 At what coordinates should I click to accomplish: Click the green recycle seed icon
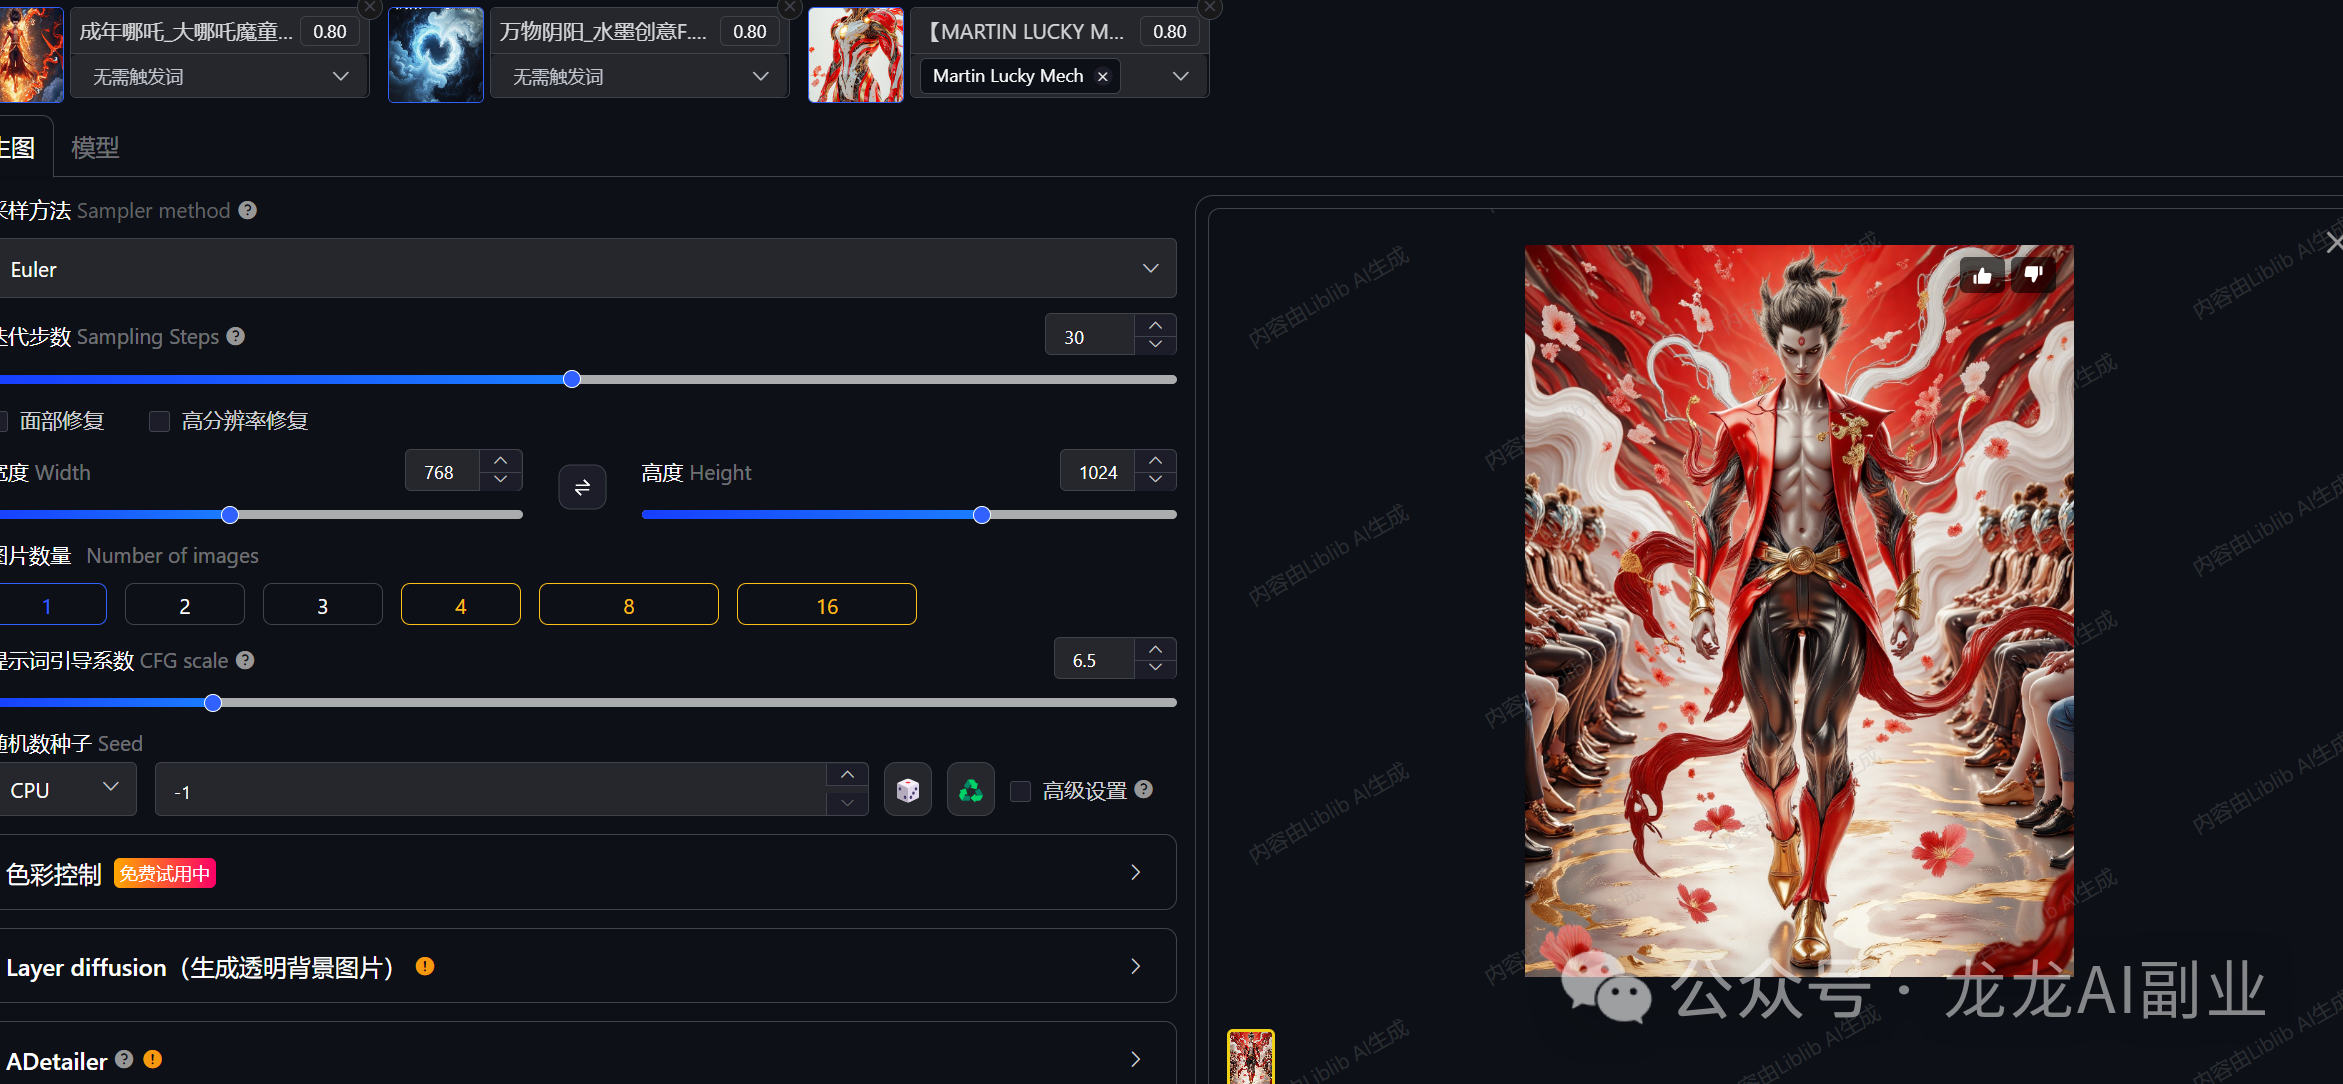[970, 790]
